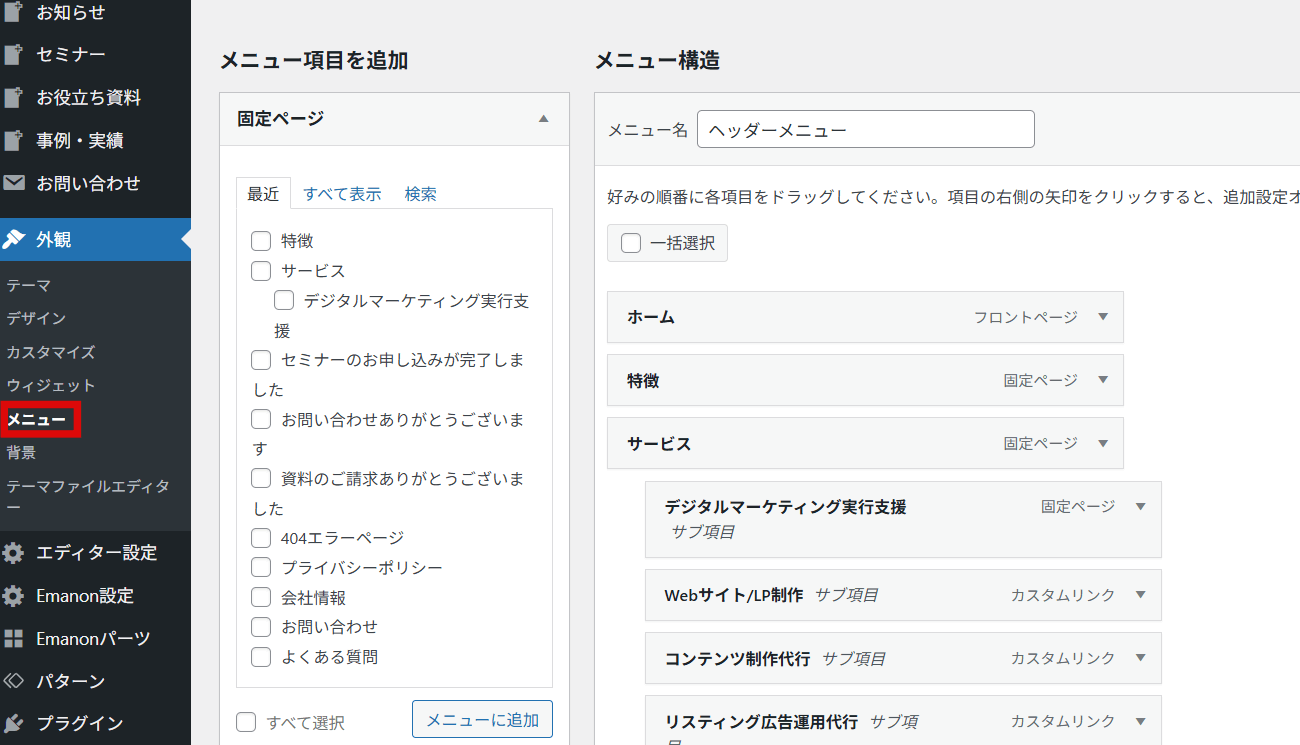The image size is (1300, 745).
Task: Click the pin icon next to お役立ち資料
Action: click(x=14, y=98)
